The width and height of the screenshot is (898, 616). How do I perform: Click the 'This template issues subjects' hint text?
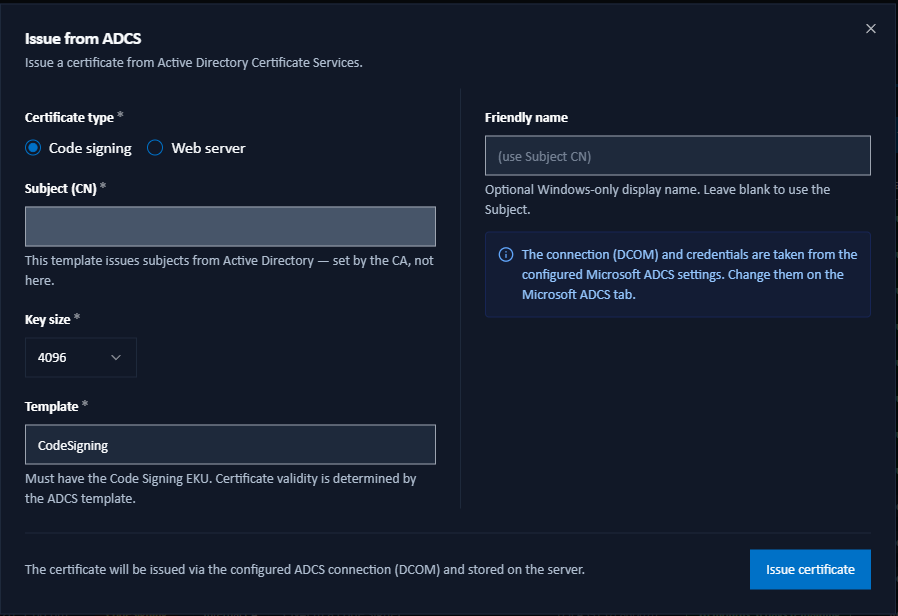(229, 270)
